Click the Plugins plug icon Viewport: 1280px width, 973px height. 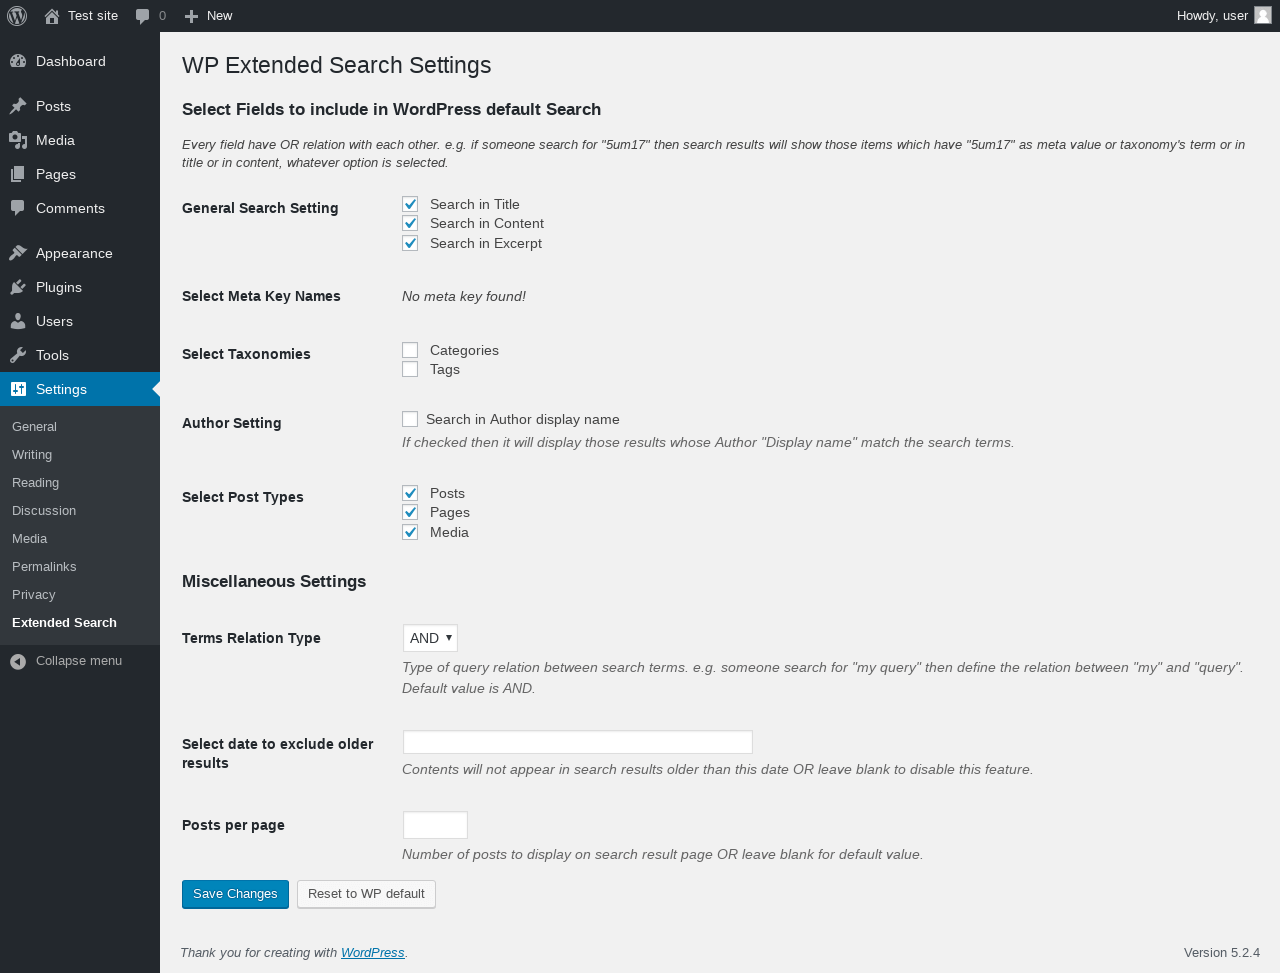(x=18, y=287)
